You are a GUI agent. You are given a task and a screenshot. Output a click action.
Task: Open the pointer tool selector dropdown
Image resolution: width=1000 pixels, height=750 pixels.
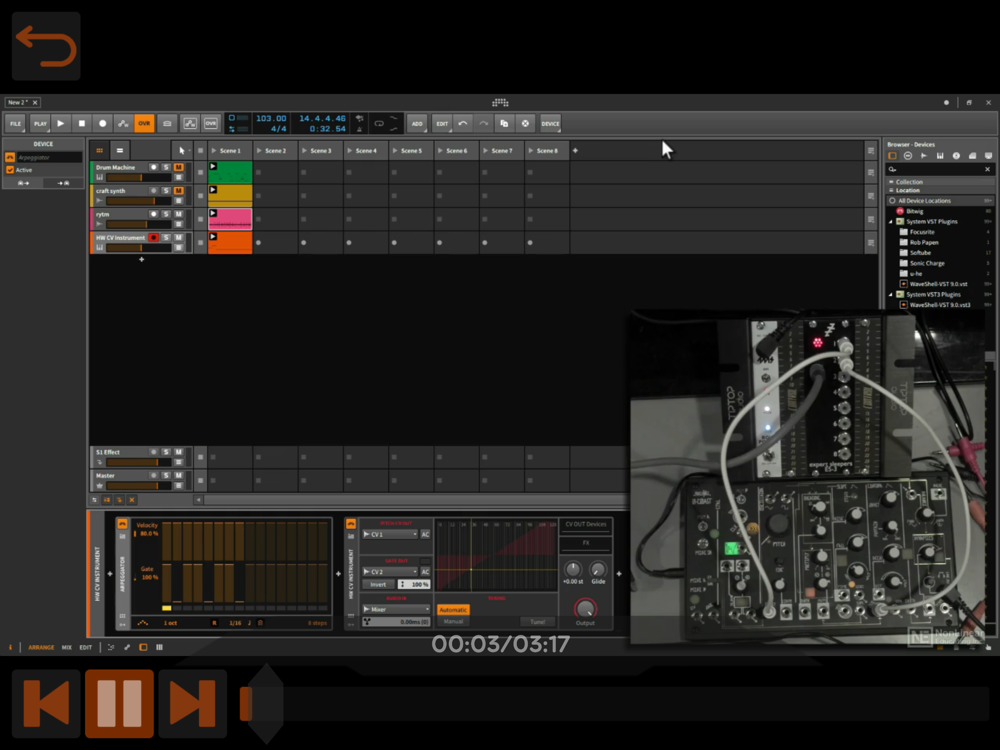(182, 151)
